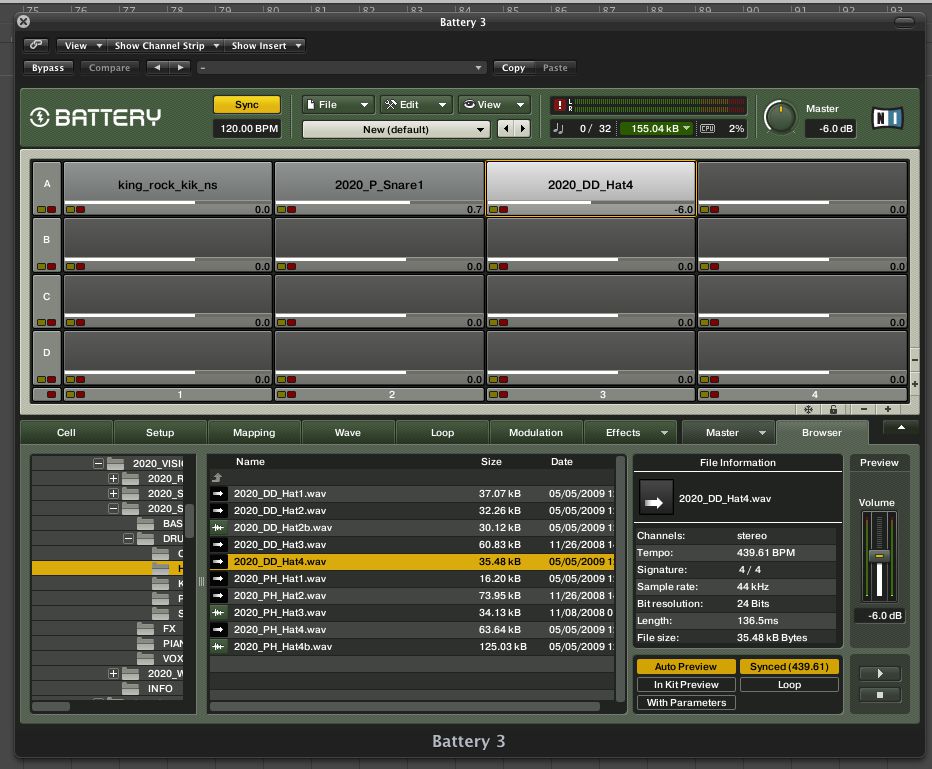The width and height of the screenshot is (932, 769).
Task: Collapse the 2020_VISI folder
Action: [x=99, y=464]
